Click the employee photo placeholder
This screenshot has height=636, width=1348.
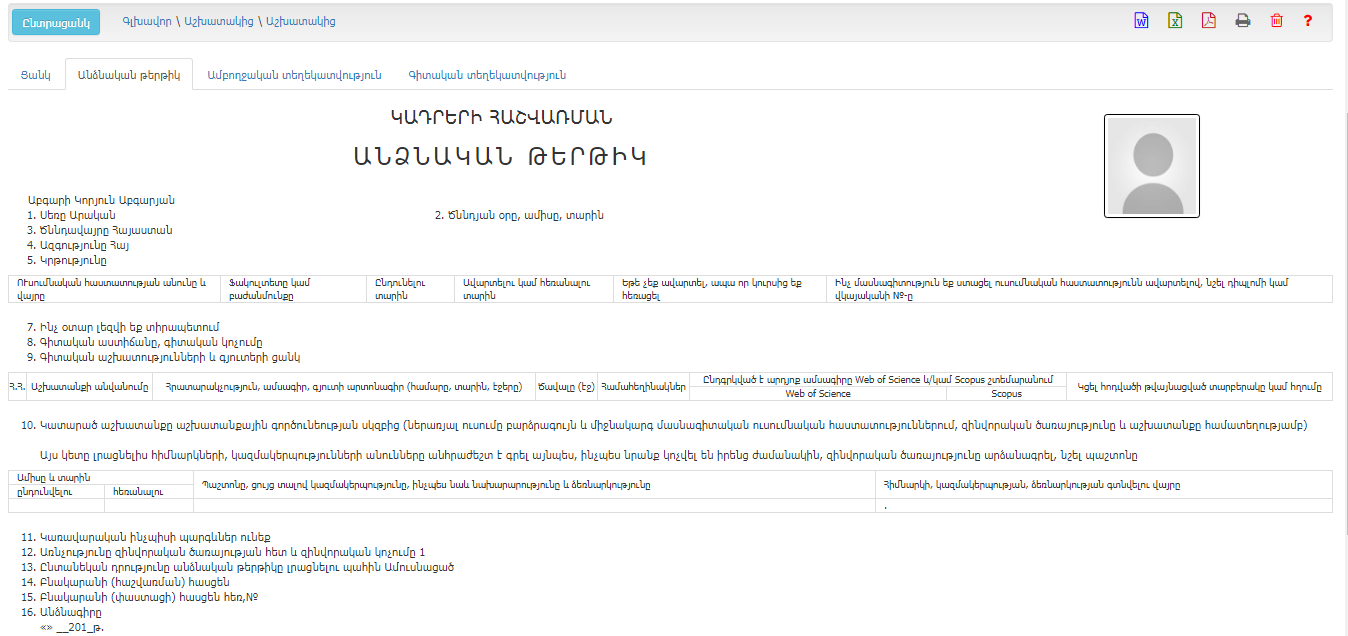(x=1151, y=166)
